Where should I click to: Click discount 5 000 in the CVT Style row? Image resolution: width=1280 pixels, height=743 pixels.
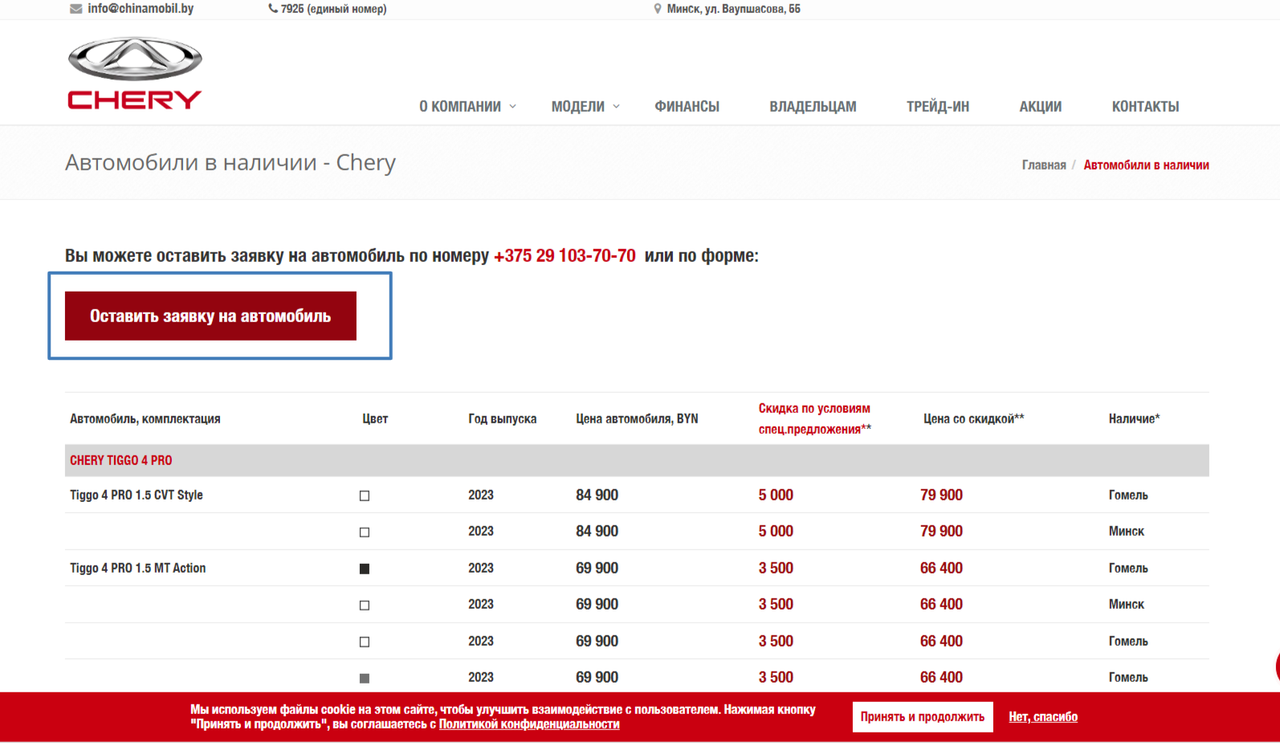click(x=776, y=495)
